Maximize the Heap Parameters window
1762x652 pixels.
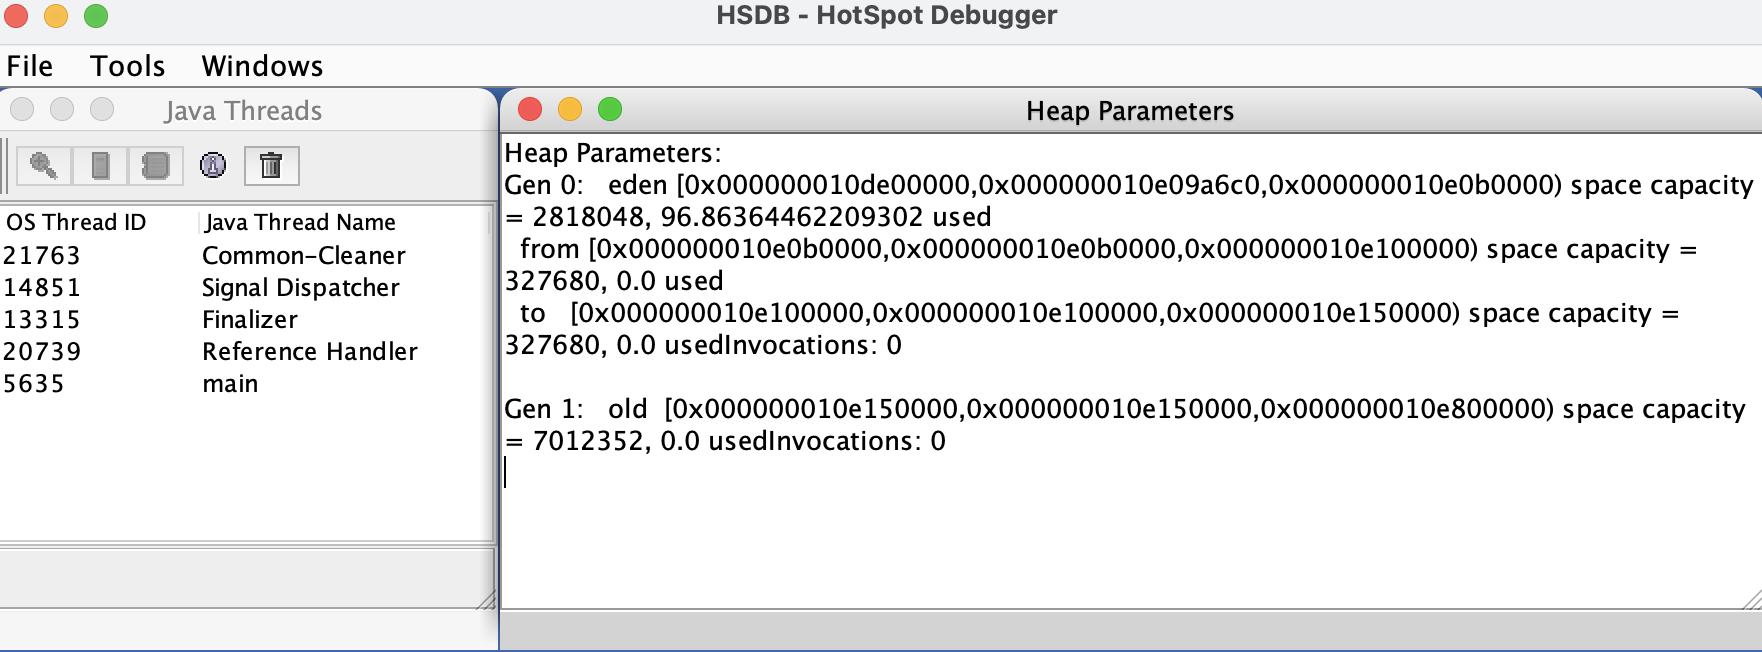coord(610,109)
